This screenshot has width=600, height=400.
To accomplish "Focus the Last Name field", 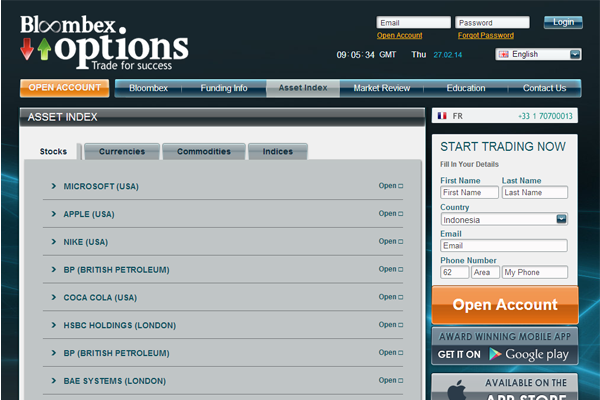I will pos(535,192).
